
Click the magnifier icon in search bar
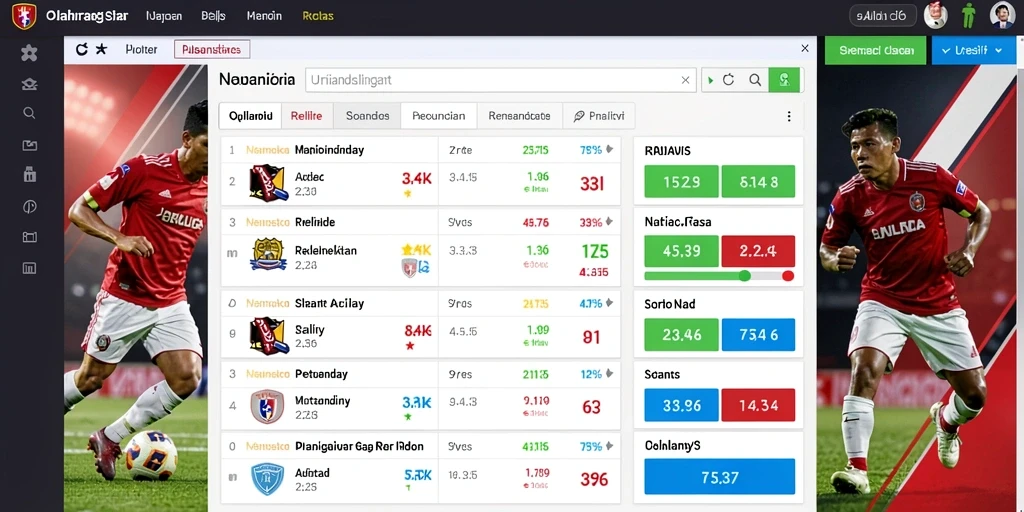pos(755,80)
